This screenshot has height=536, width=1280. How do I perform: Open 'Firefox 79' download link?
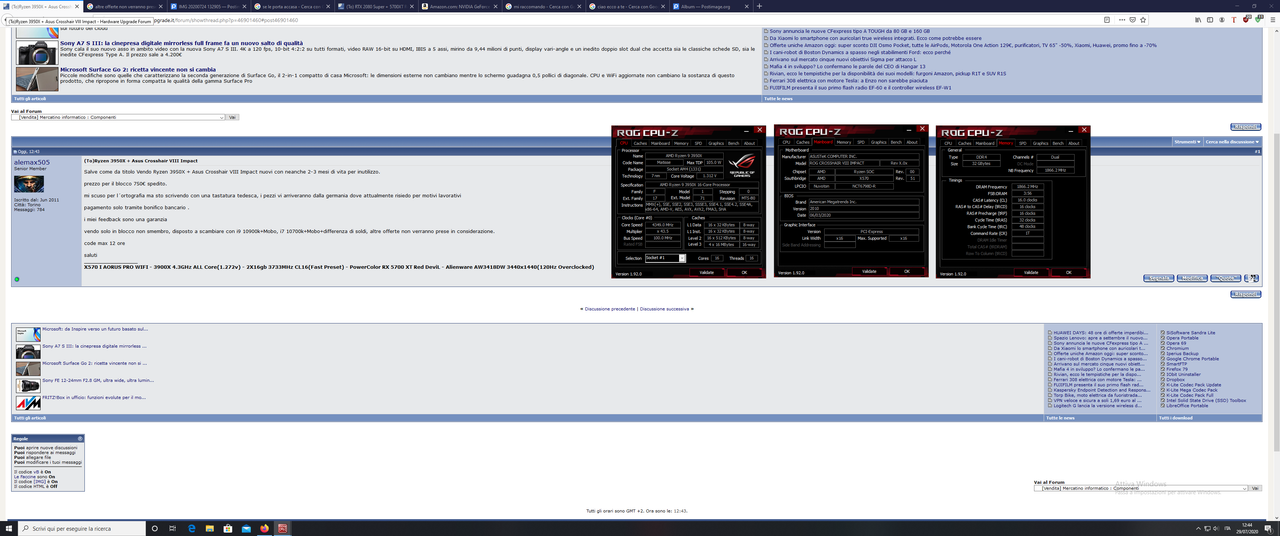1178,368
